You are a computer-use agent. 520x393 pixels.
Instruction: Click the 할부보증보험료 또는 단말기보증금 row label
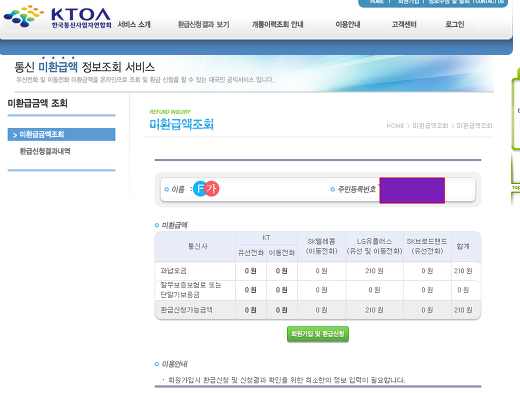tap(191, 290)
